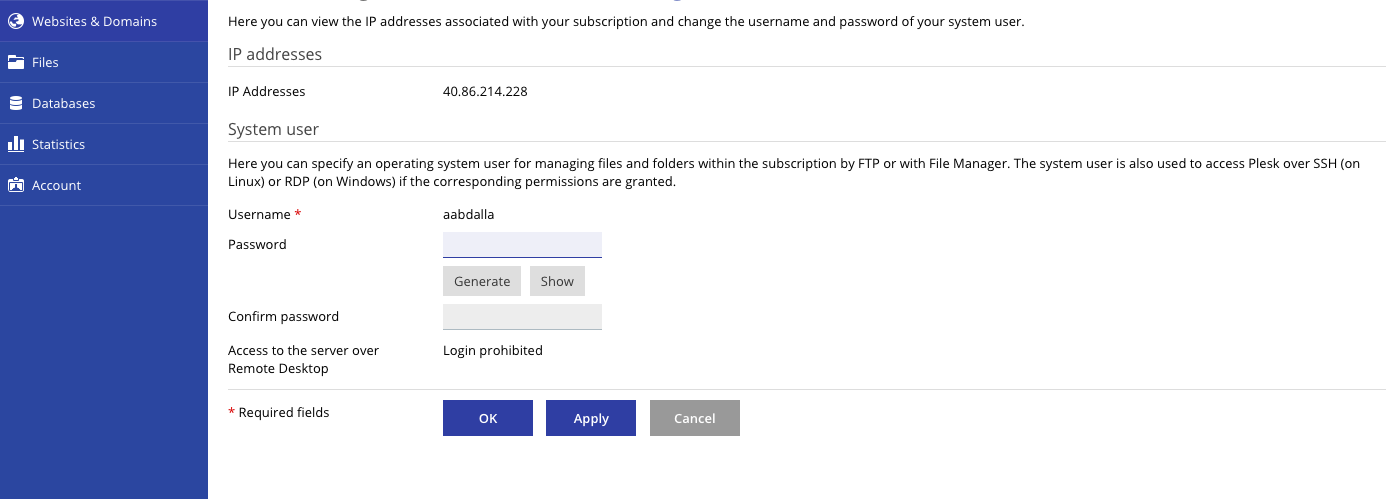Cancel the system user form

pyautogui.click(x=695, y=418)
